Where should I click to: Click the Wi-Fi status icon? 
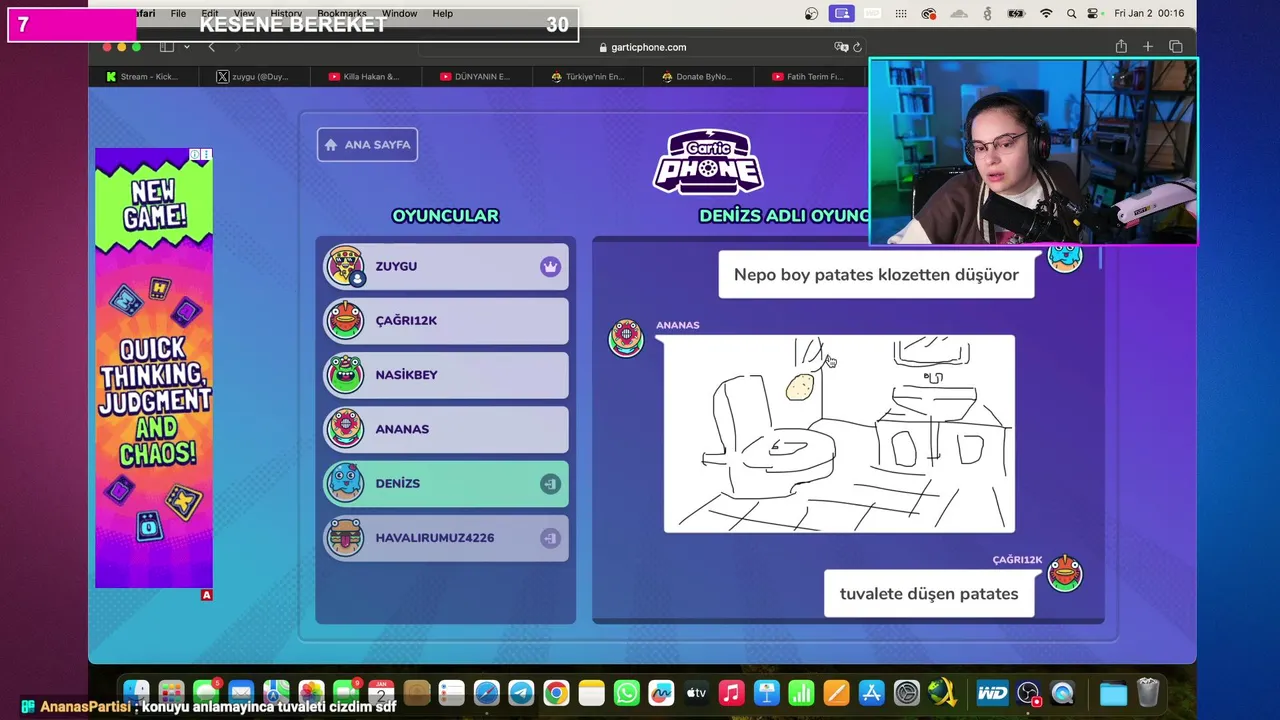click(x=1046, y=13)
